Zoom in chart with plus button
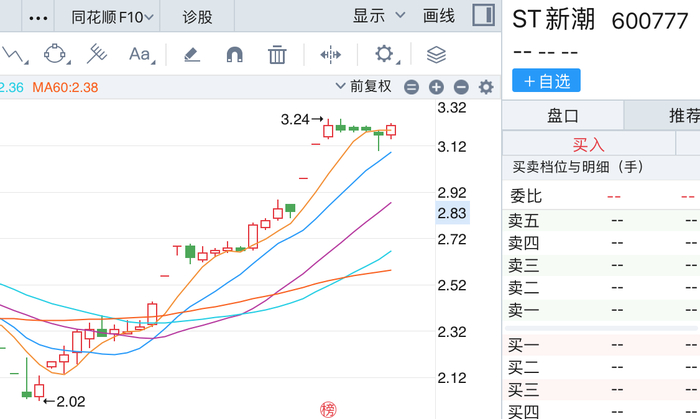This screenshot has width=700, height=419. (x=436, y=87)
